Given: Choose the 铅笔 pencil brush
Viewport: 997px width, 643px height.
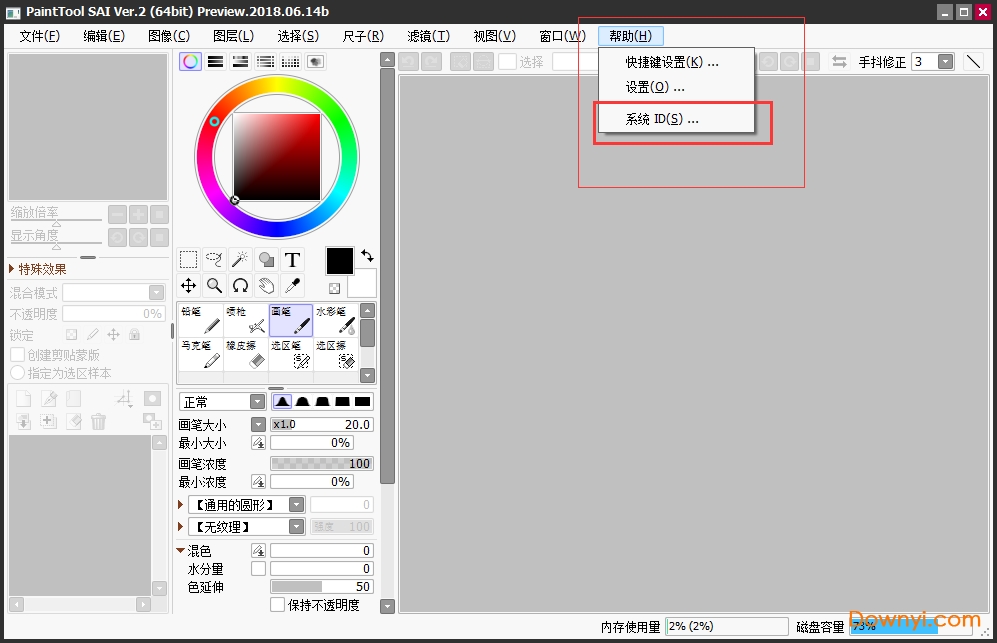Looking at the screenshot, I should pyautogui.click(x=200, y=320).
